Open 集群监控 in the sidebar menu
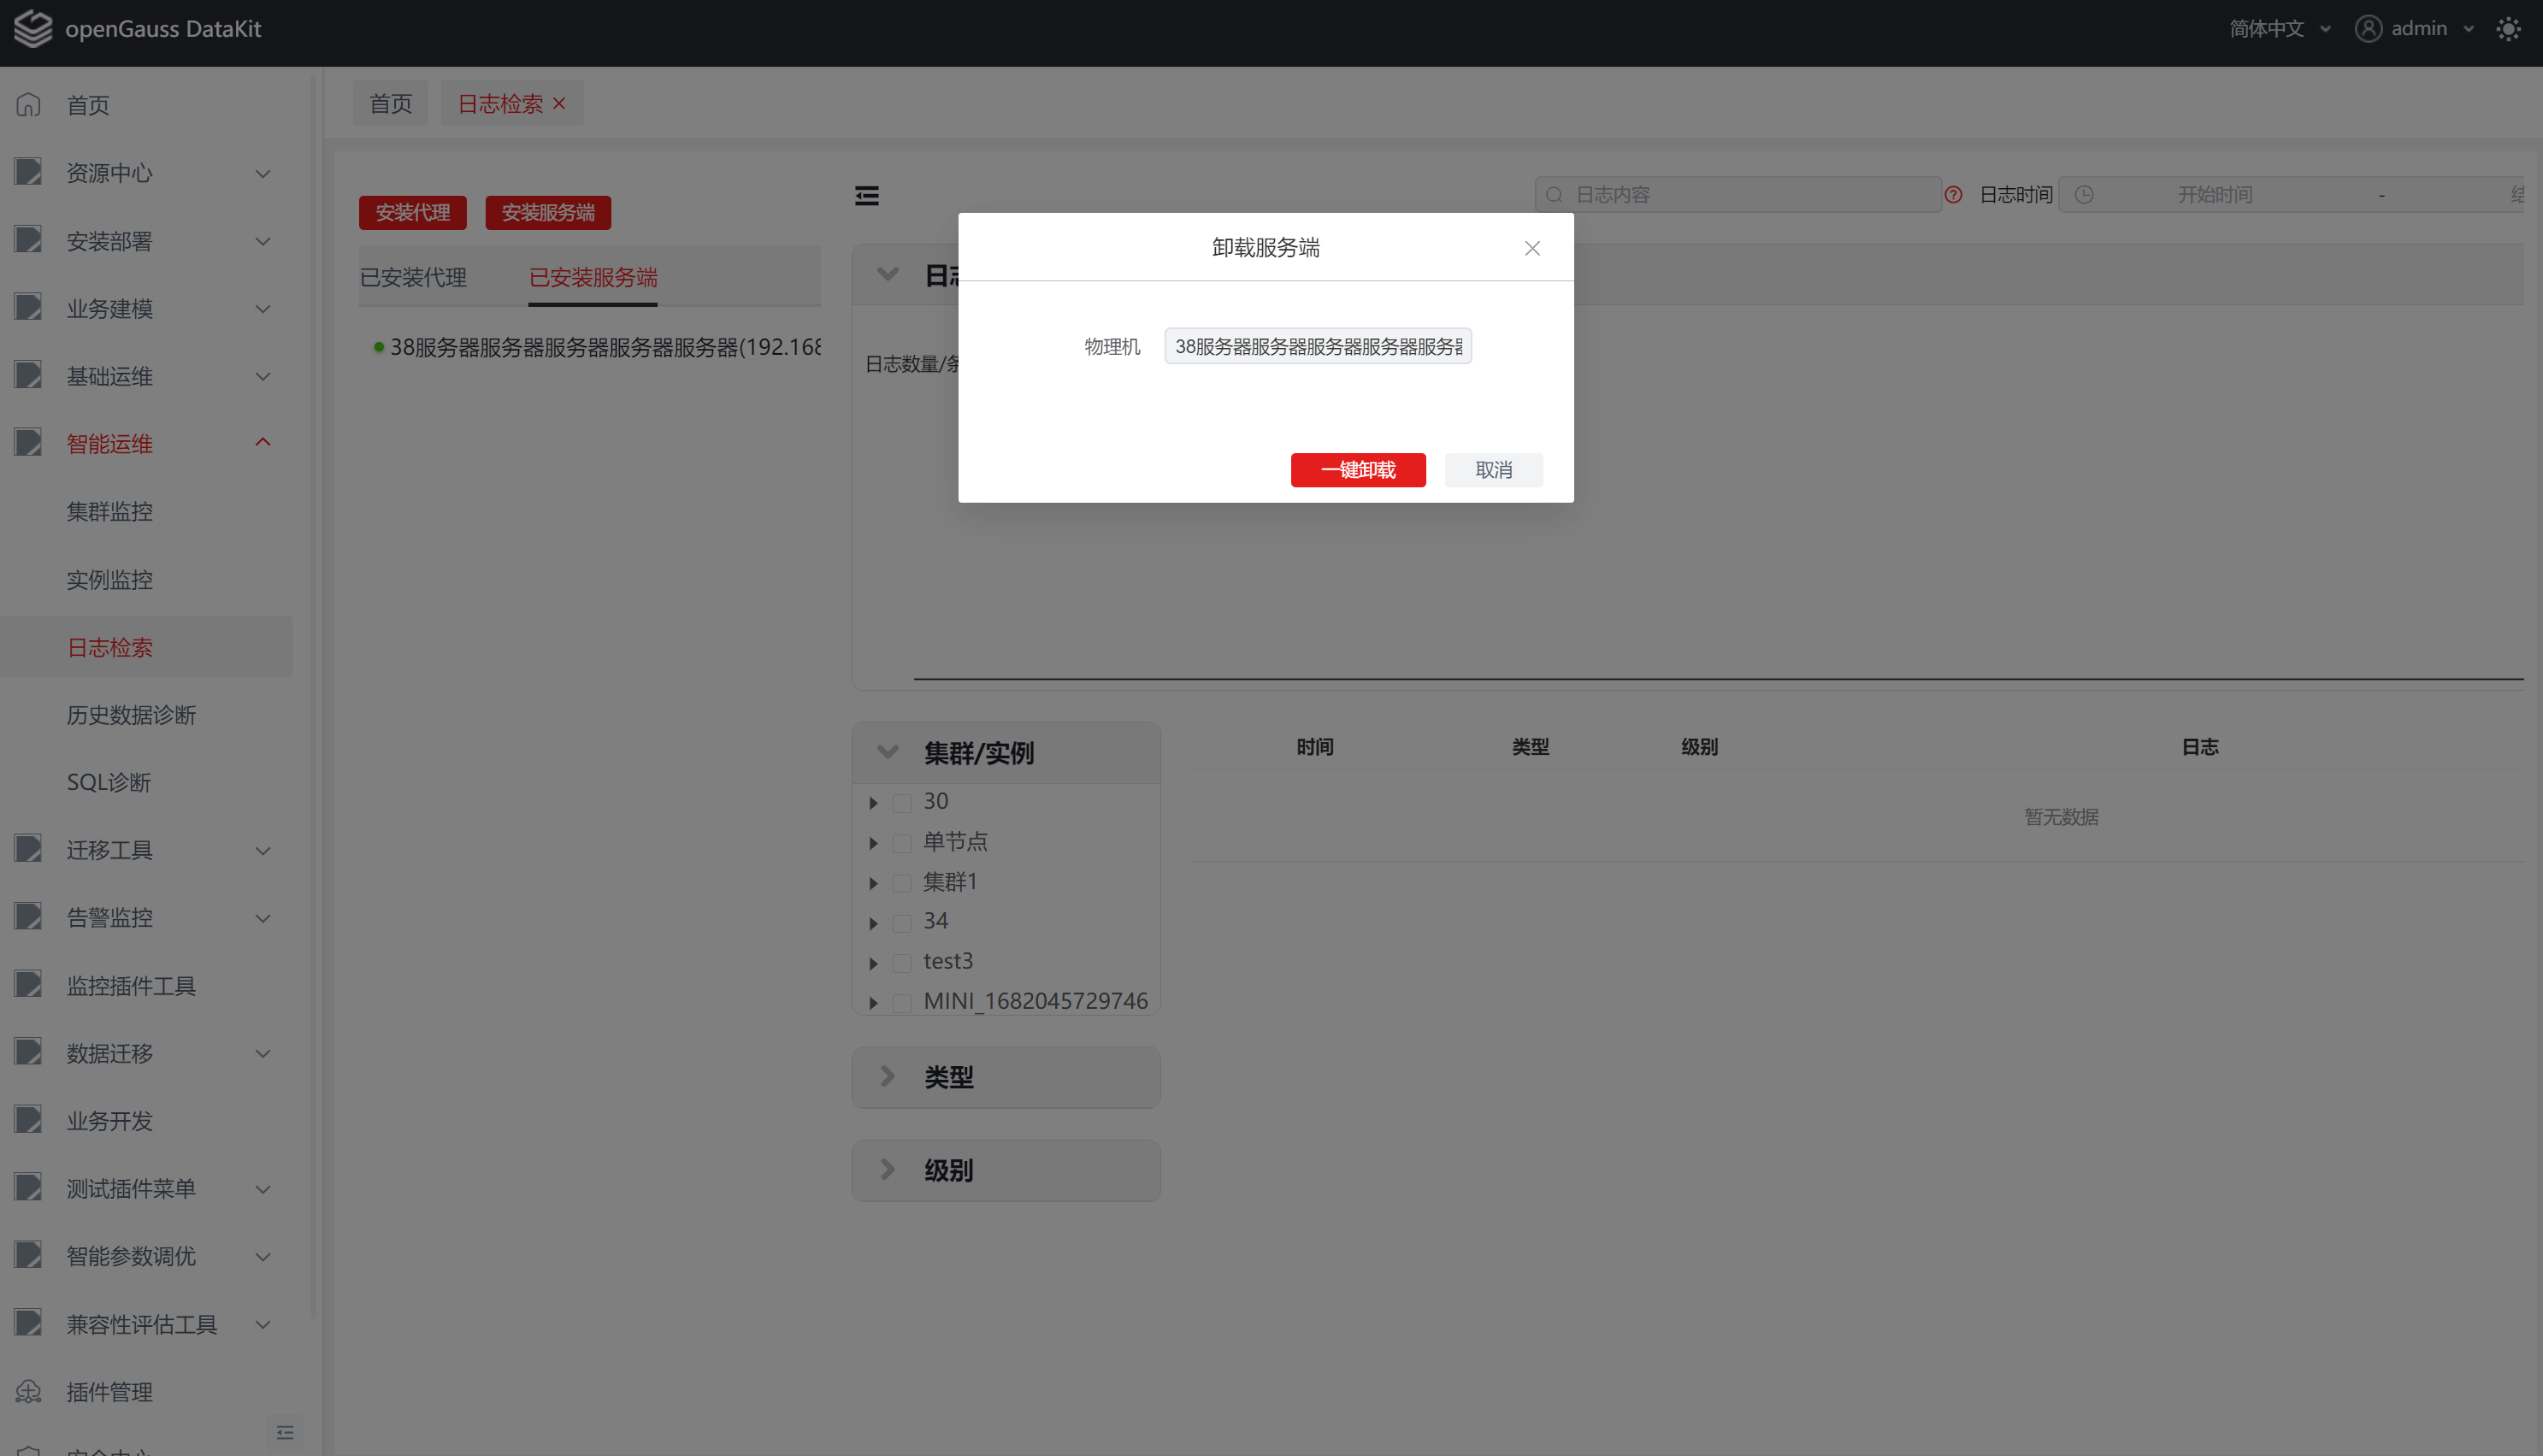This screenshot has width=2543, height=1456. pyautogui.click(x=110, y=511)
